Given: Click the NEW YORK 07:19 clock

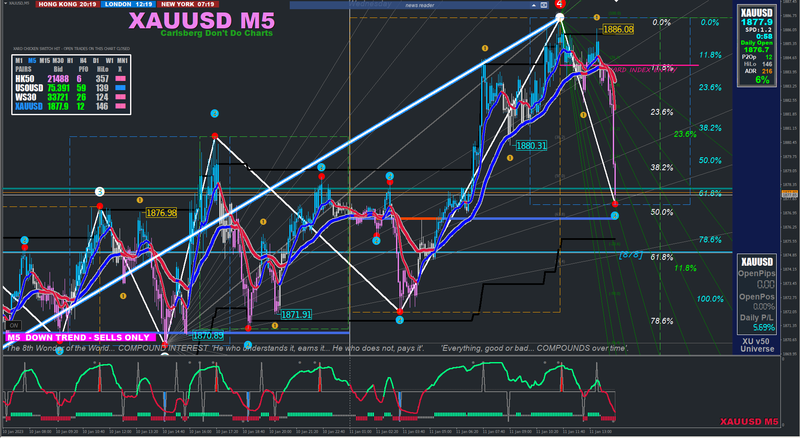Looking at the screenshot, I should pyautogui.click(x=188, y=4).
